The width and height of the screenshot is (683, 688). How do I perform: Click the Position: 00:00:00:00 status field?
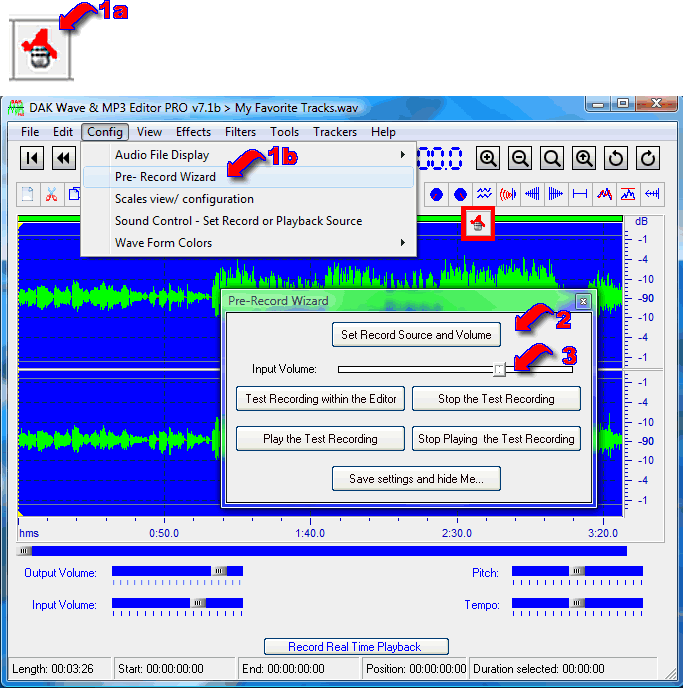[415, 669]
